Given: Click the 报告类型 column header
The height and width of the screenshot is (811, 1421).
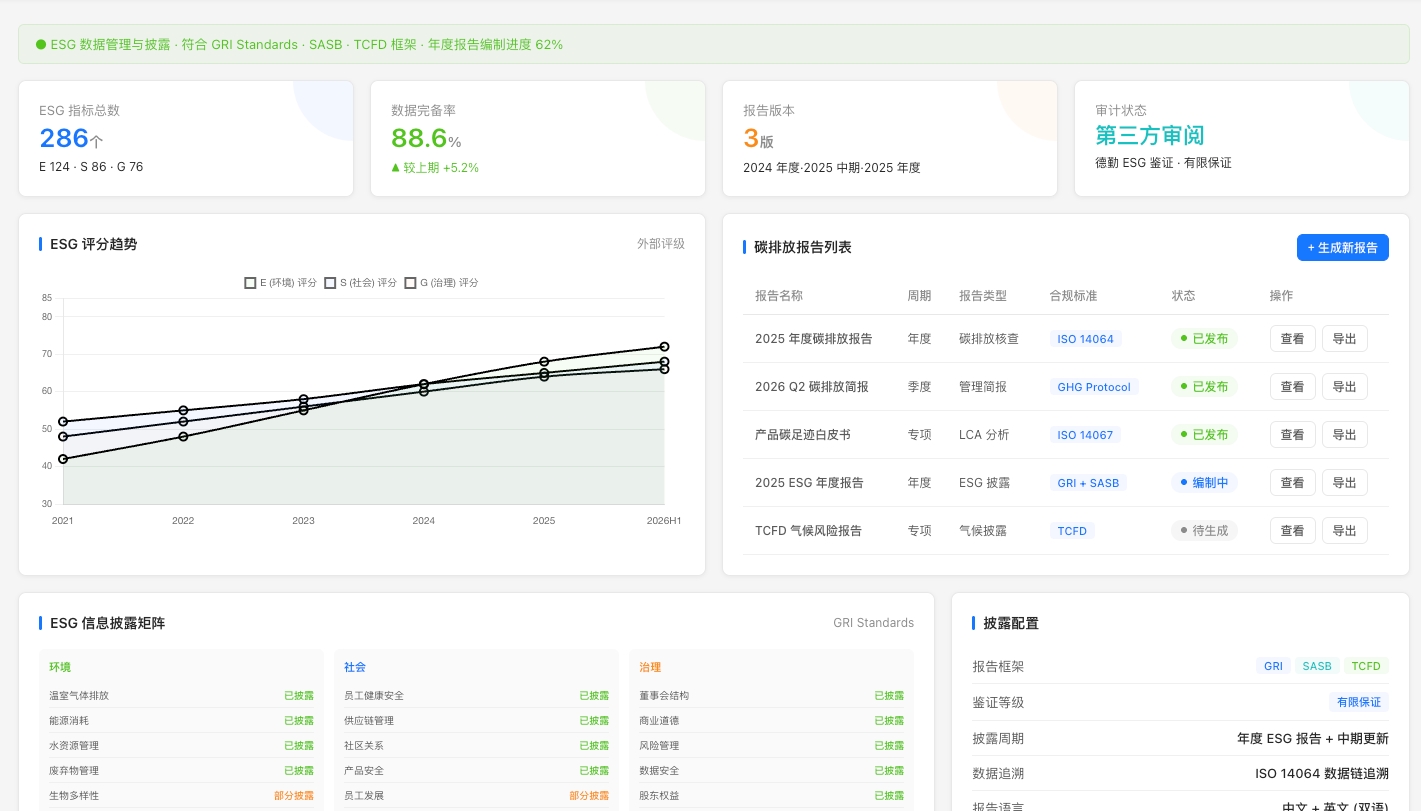Looking at the screenshot, I should [983, 296].
